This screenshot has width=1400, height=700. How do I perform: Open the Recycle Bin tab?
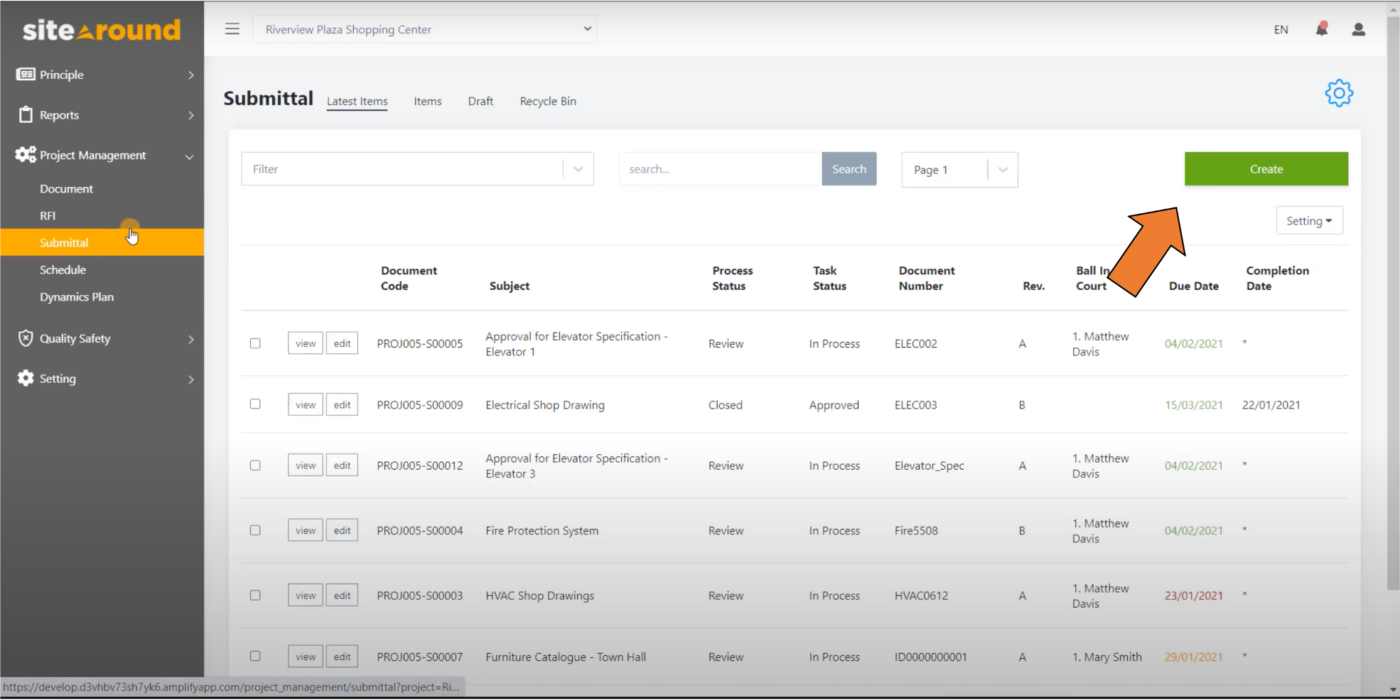tap(548, 101)
